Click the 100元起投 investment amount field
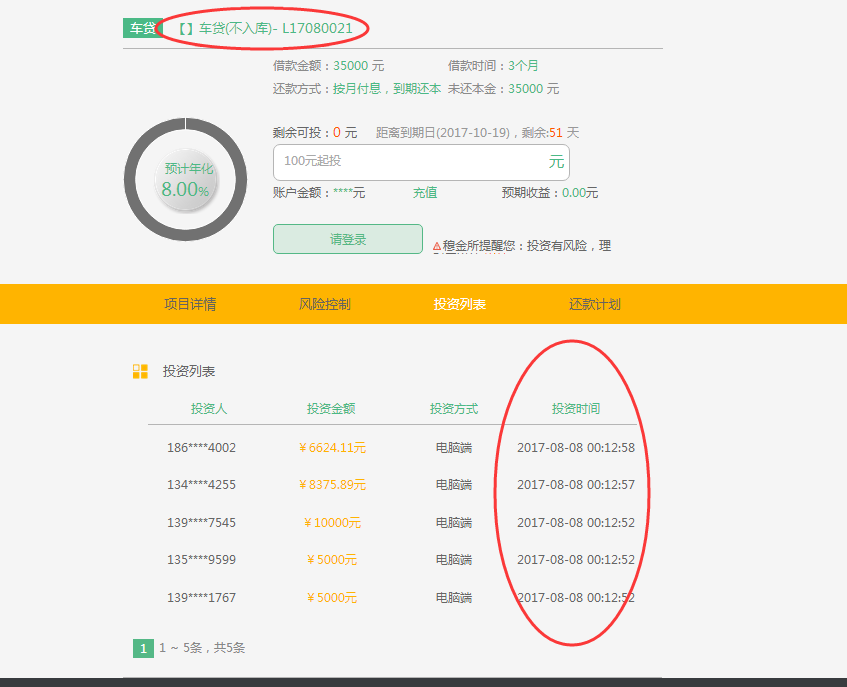Viewport: 847px width, 687px height. [x=410, y=162]
